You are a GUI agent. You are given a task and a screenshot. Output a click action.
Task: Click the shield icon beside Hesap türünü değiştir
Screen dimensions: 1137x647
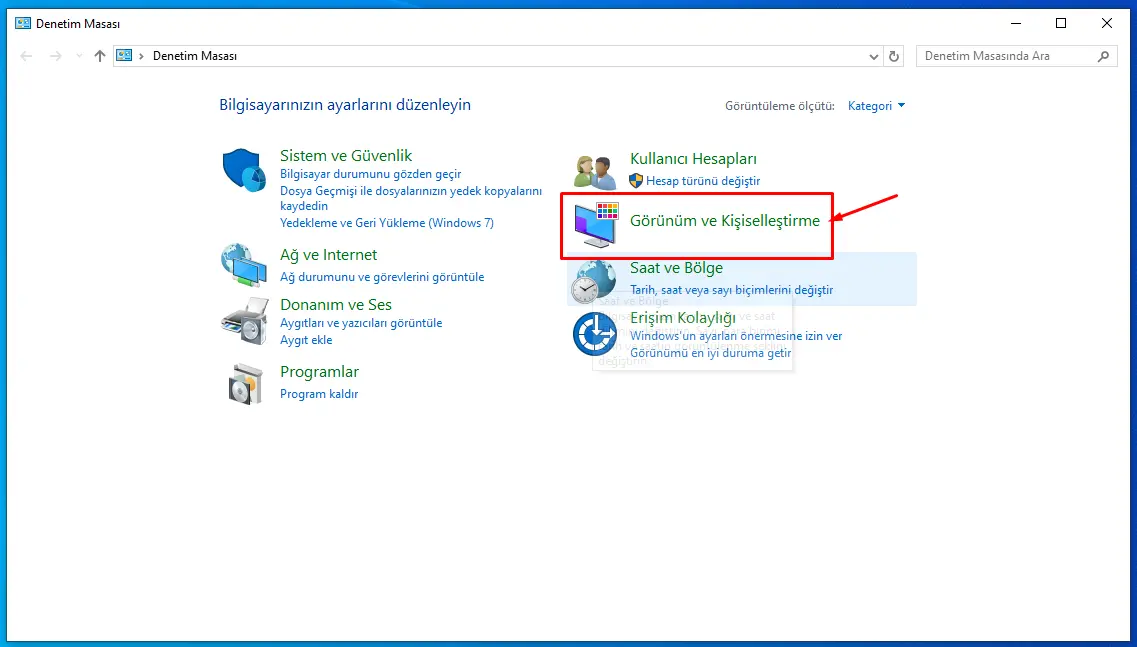coord(636,181)
